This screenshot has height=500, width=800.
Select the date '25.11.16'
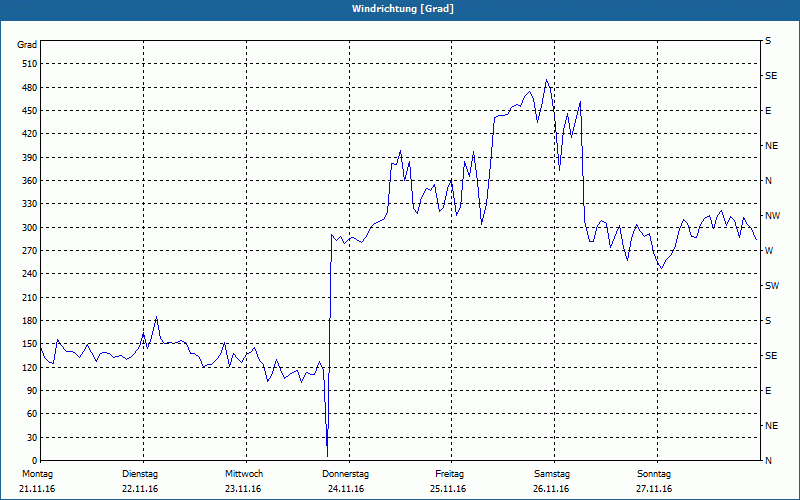pos(448,489)
